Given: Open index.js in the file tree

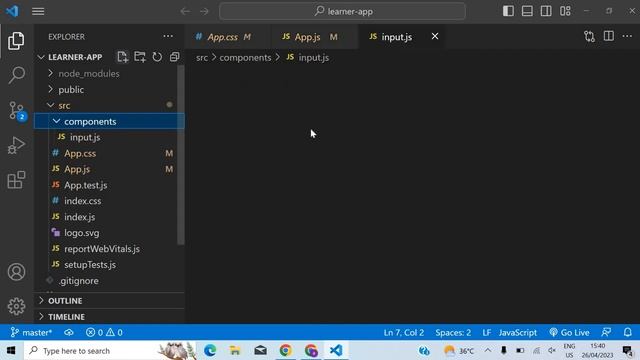Looking at the screenshot, I should 109,217.
